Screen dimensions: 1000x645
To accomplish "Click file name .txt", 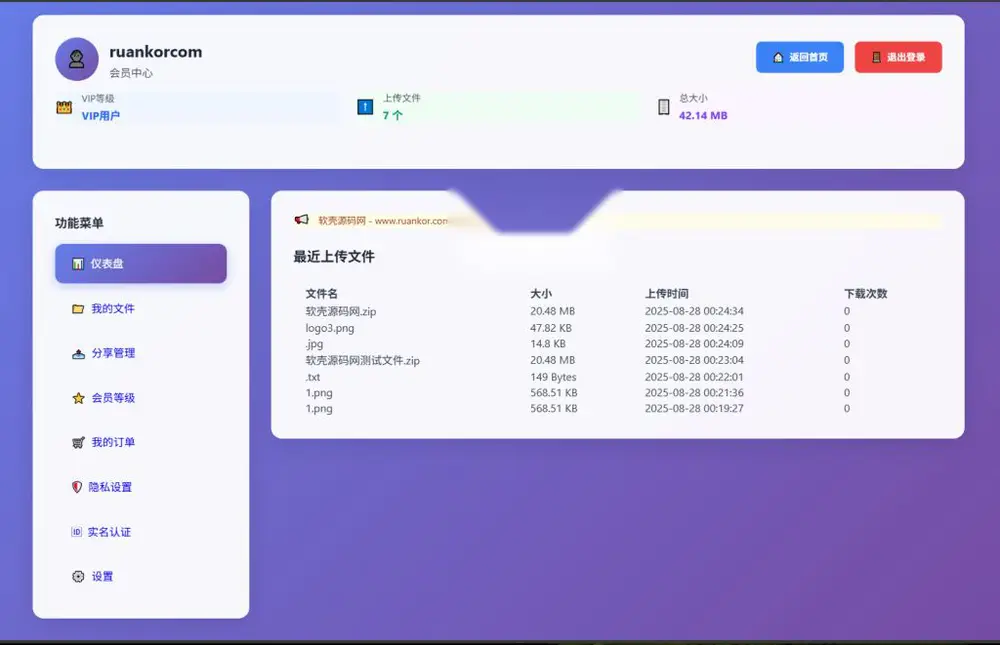I will click(312, 377).
